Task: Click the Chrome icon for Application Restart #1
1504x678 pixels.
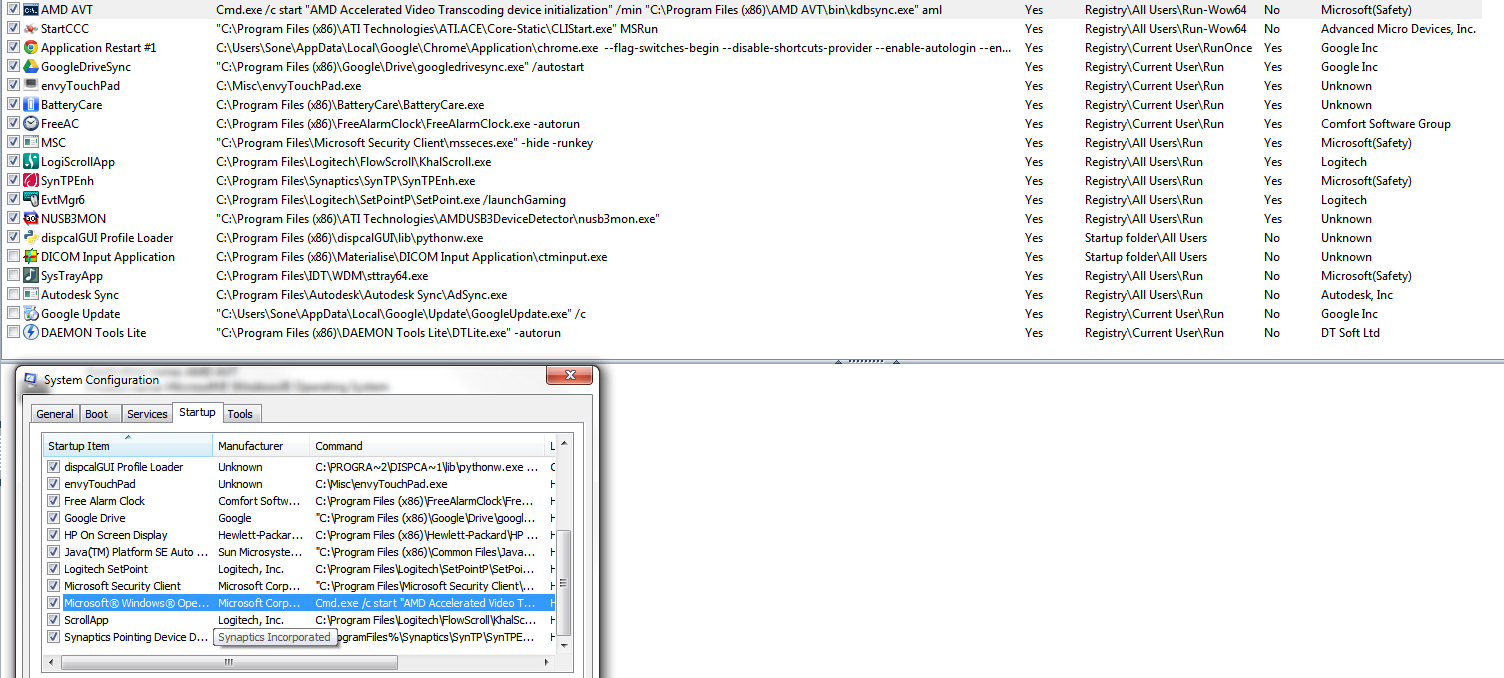Action: pos(31,48)
